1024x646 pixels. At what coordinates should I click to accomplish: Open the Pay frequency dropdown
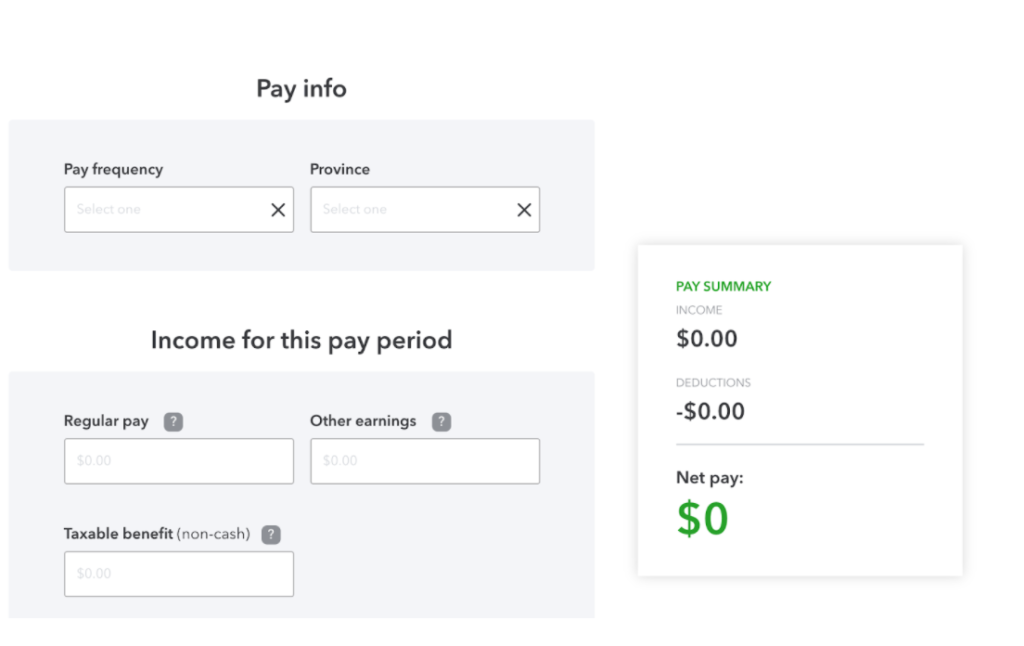(165, 210)
